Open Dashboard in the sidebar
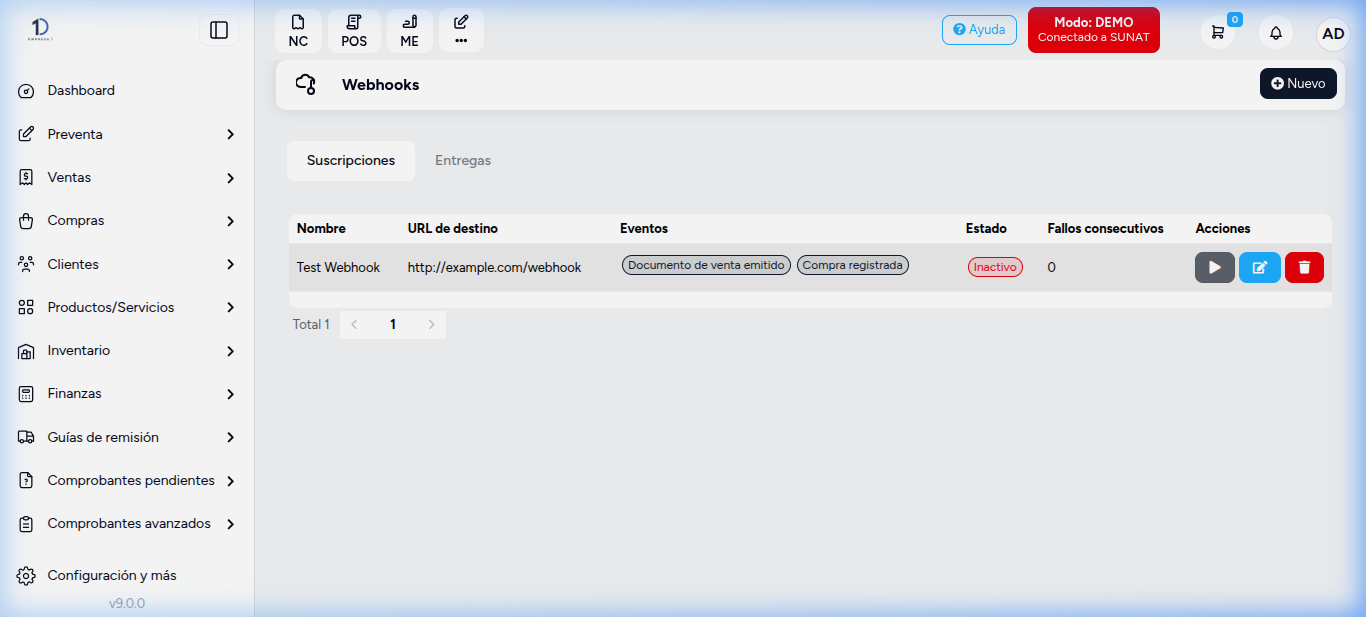 point(81,91)
